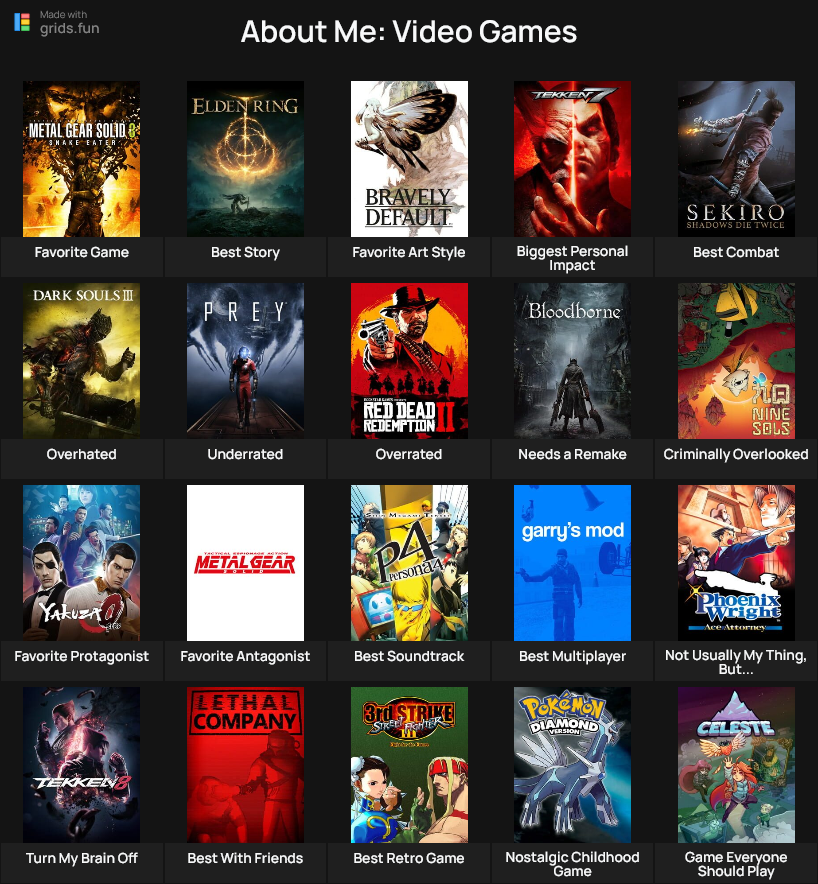Click the 'Favorite Game' label
Viewport: 818px width, 884px height.
tap(82, 252)
